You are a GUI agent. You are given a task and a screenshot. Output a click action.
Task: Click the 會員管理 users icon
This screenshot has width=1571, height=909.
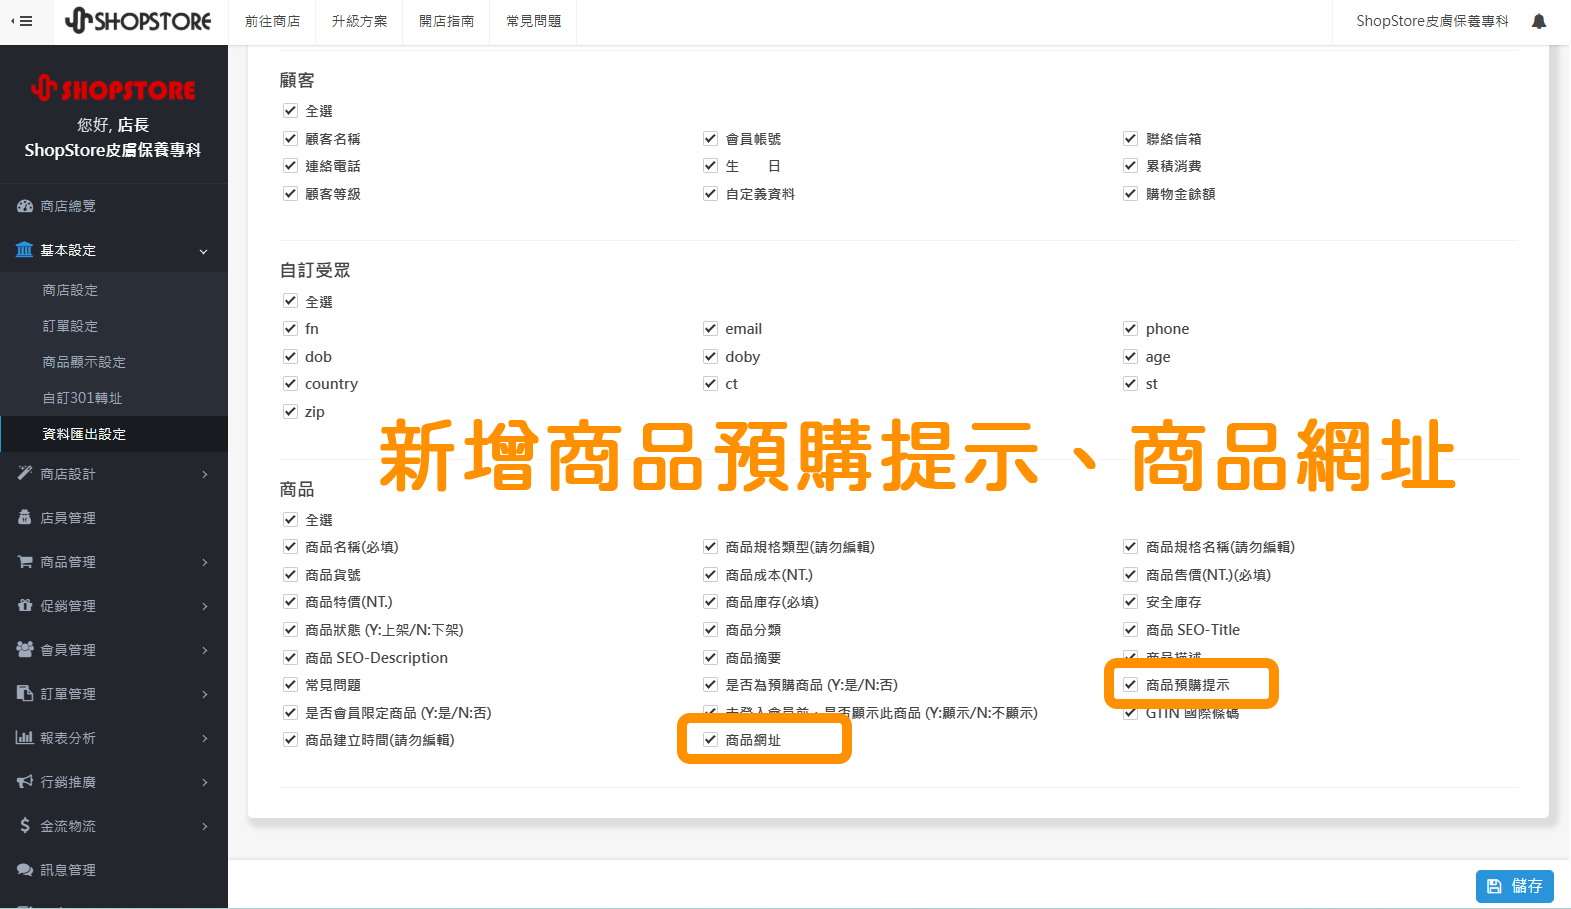point(25,650)
